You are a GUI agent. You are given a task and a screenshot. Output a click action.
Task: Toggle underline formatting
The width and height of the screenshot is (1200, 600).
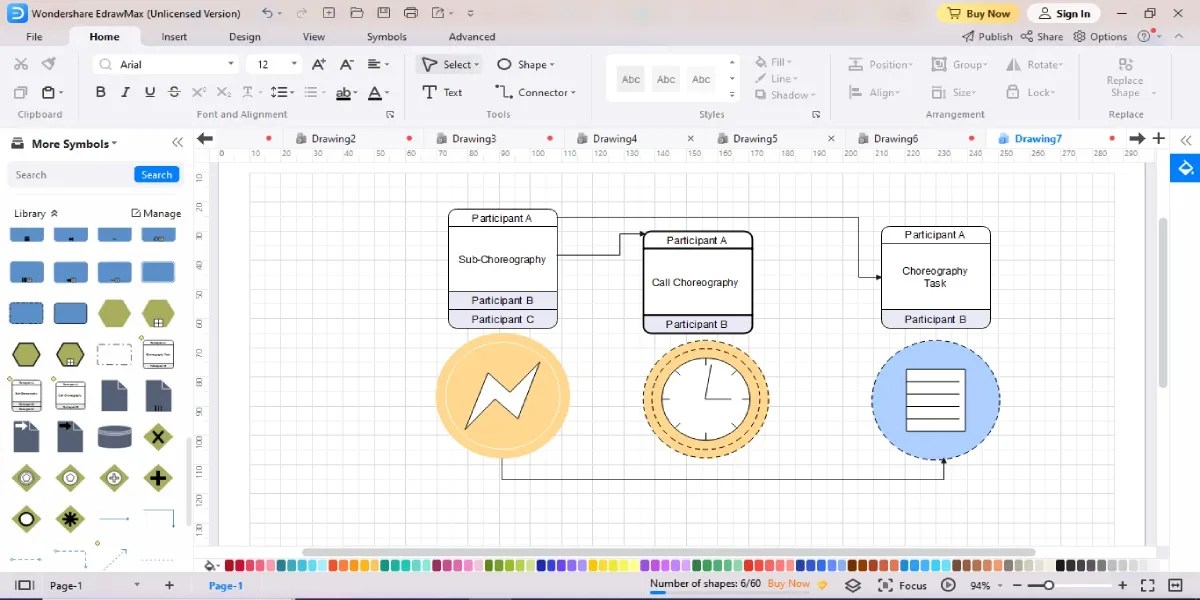[x=148, y=91]
